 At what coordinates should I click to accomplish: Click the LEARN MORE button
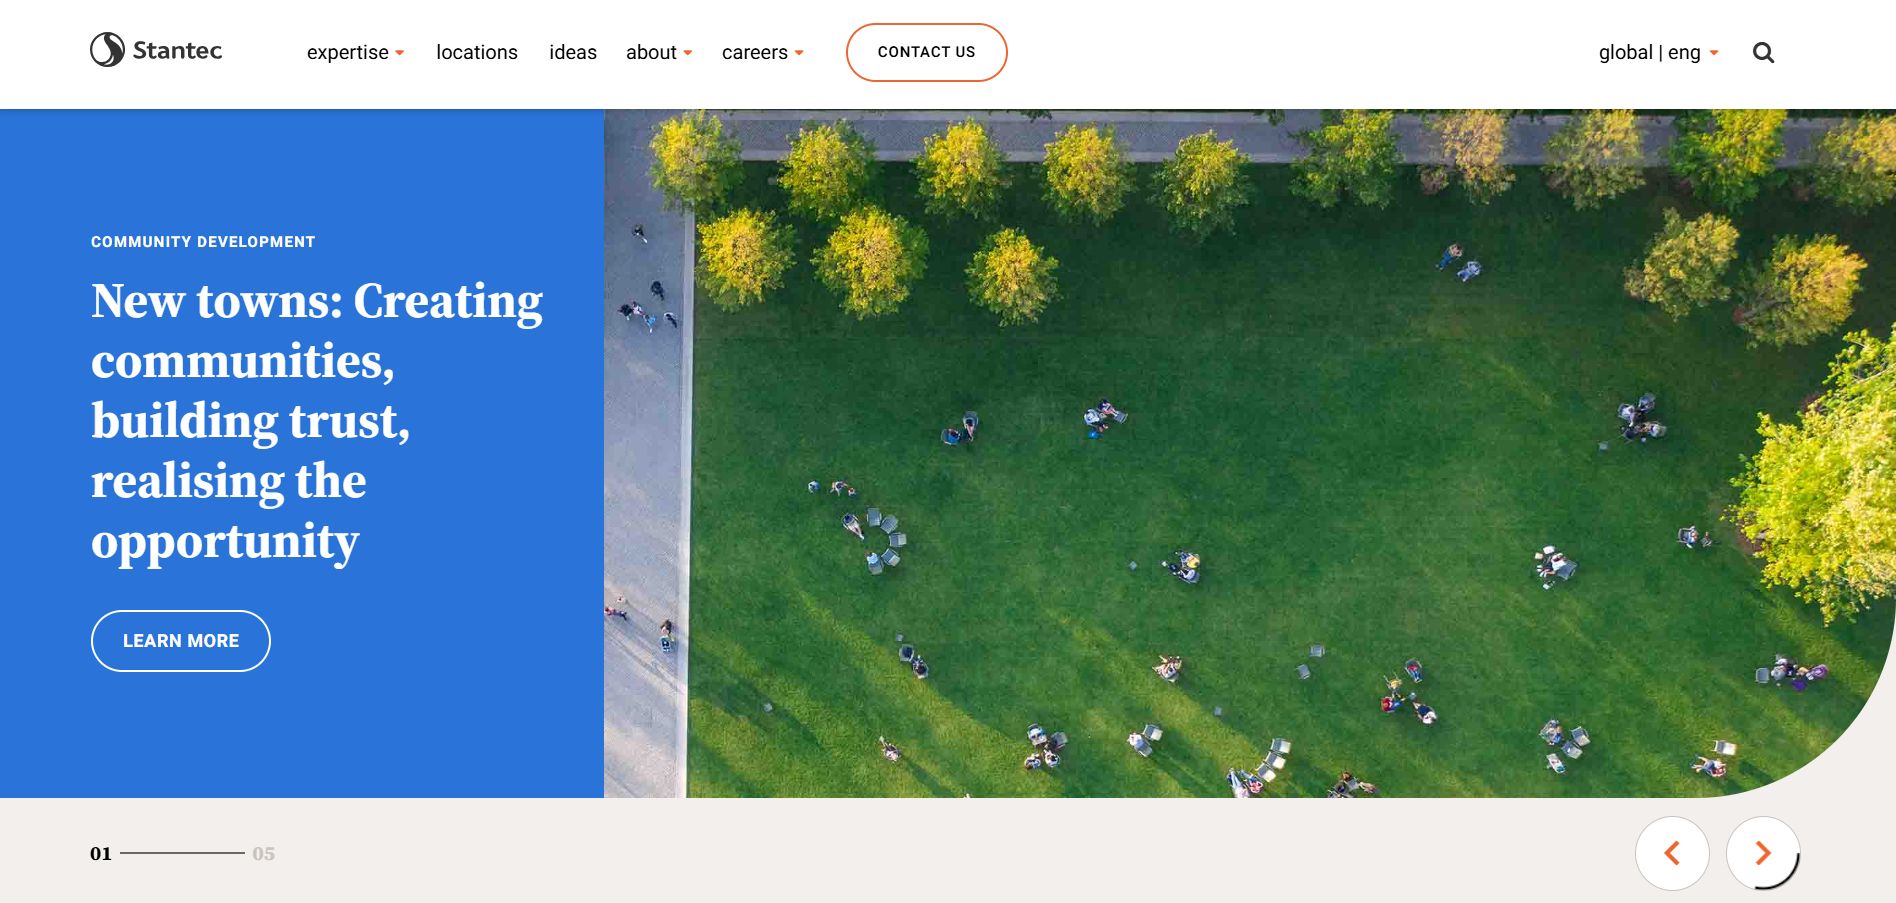click(x=180, y=640)
